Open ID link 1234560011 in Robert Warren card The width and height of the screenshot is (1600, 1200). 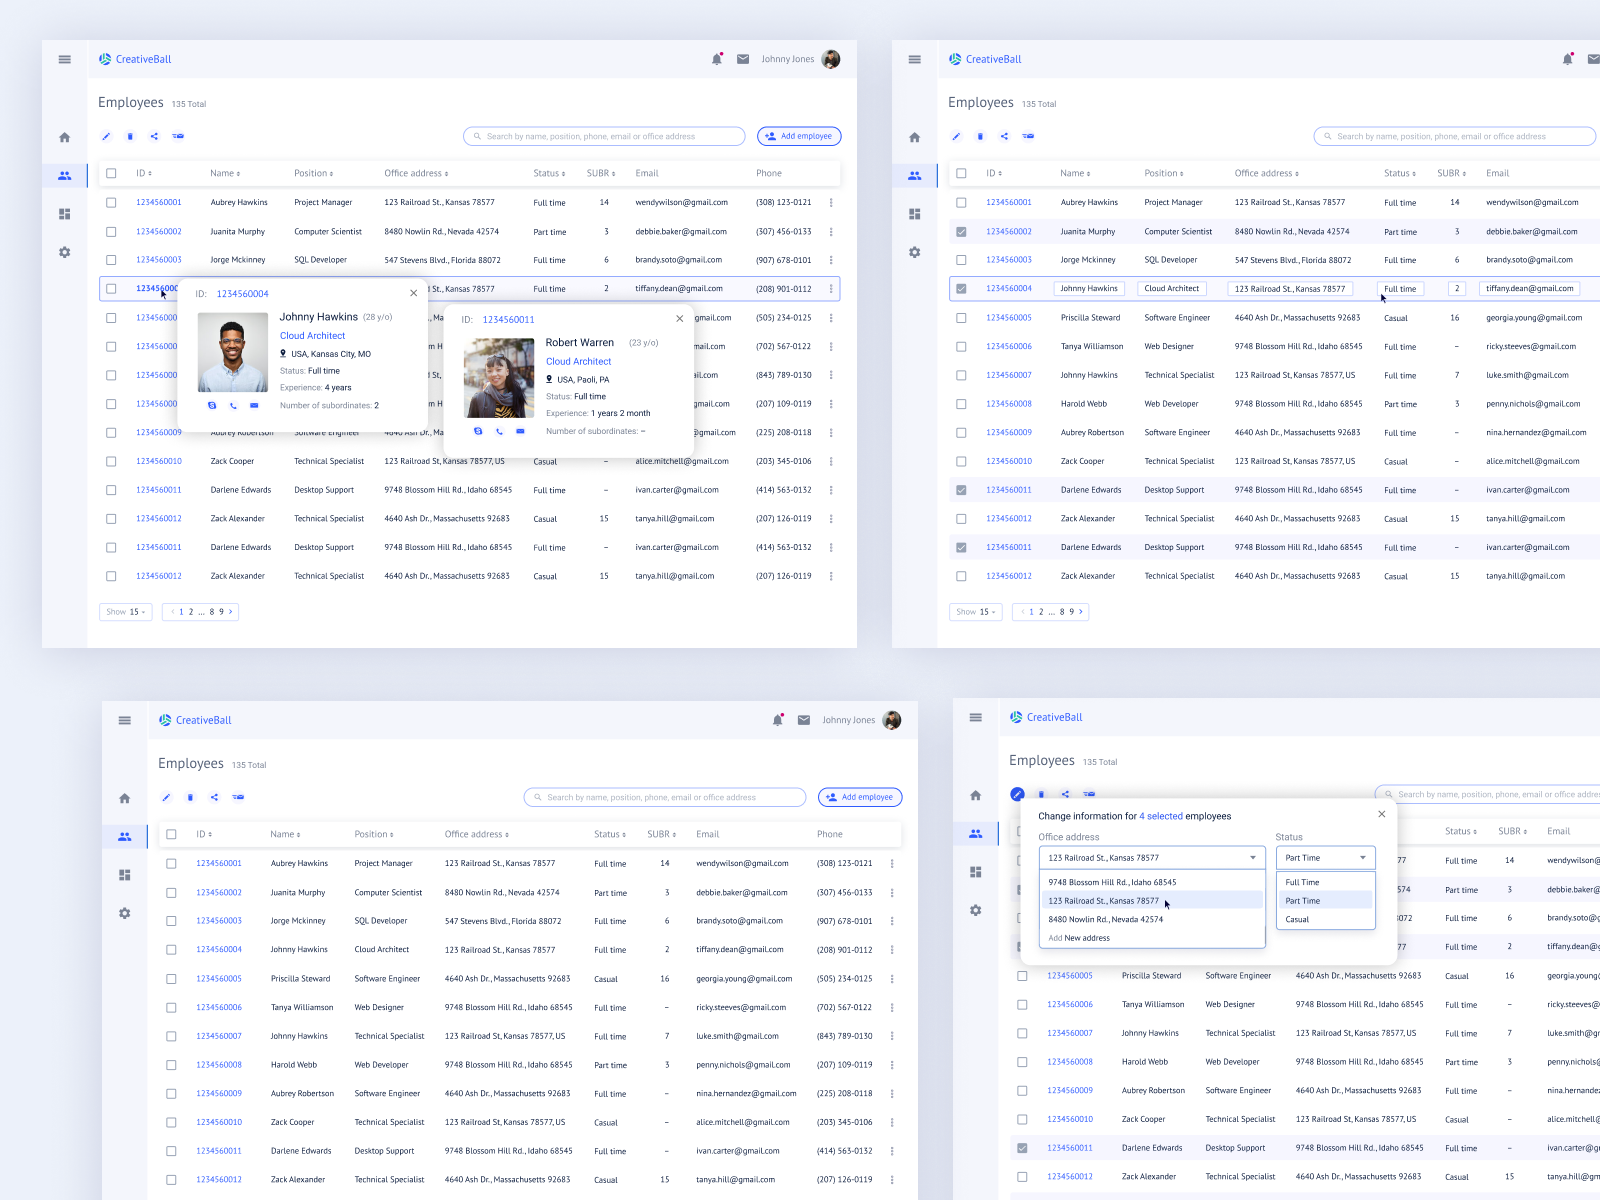(x=508, y=320)
